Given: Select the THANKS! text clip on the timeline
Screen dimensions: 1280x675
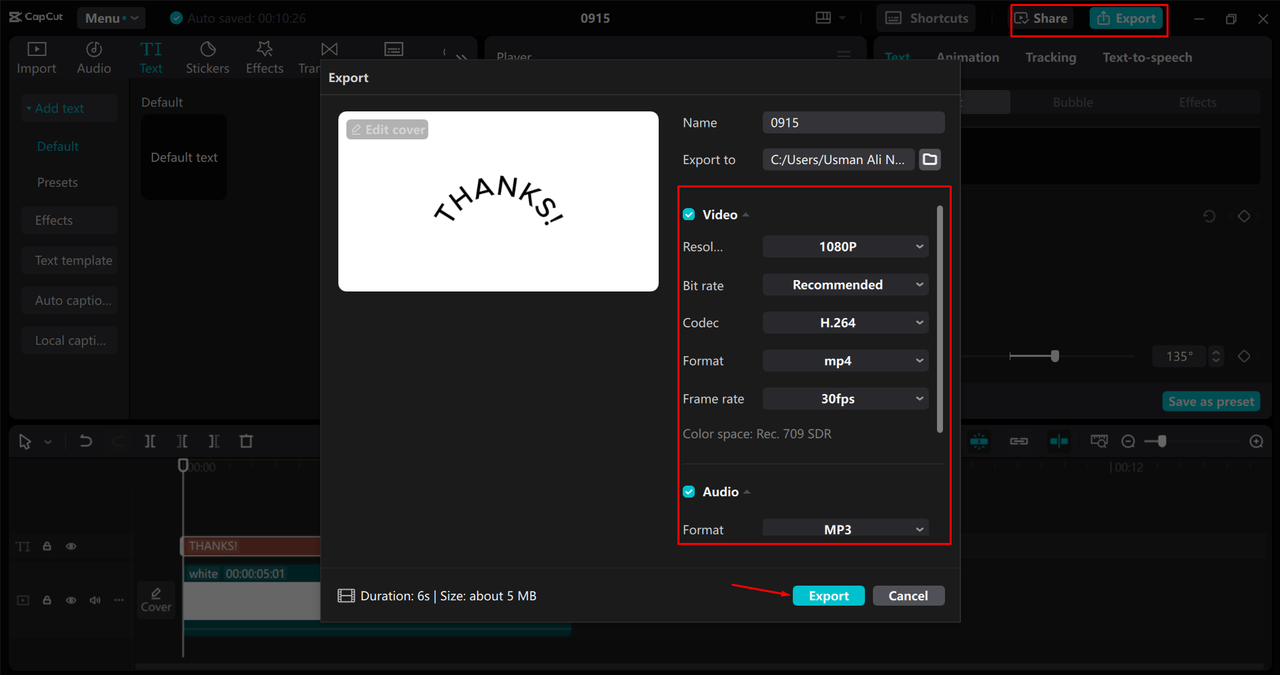Looking at the screenshot, I should [251, 546].
